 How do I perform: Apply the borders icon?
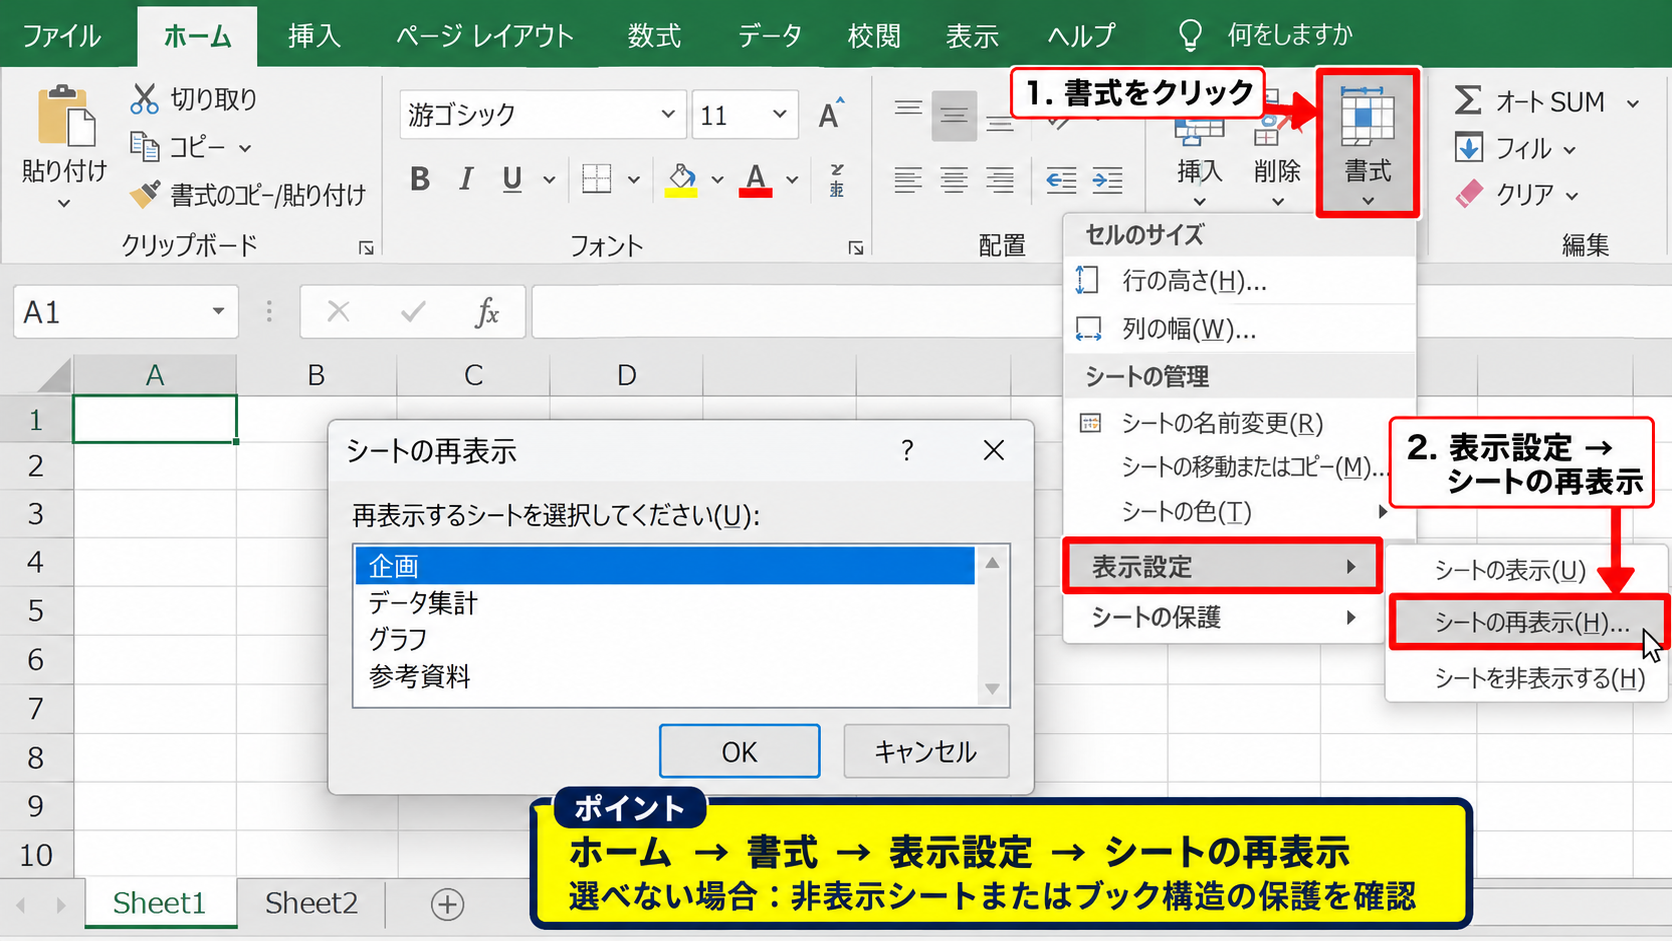coord(597,179)
